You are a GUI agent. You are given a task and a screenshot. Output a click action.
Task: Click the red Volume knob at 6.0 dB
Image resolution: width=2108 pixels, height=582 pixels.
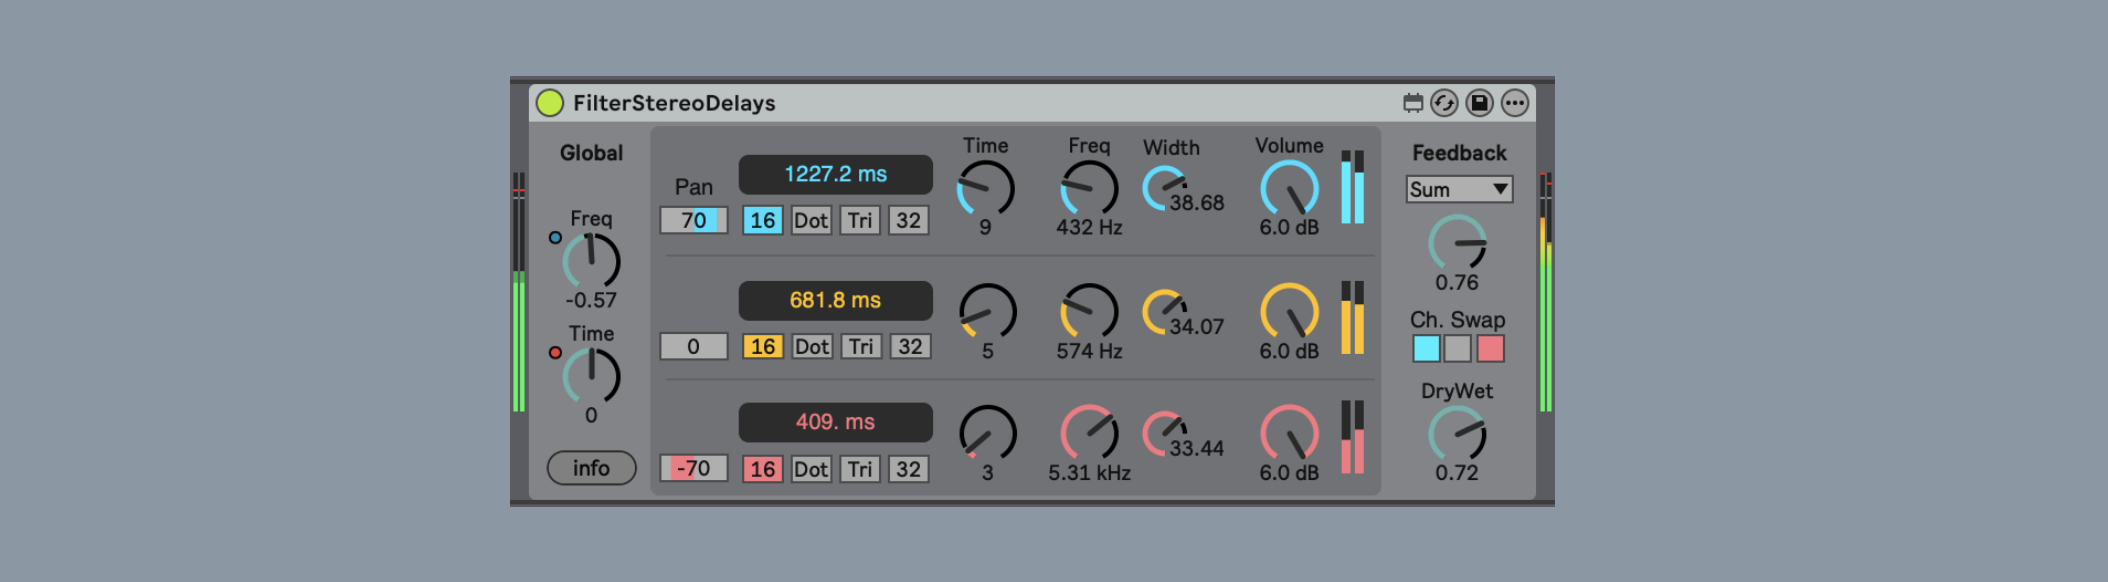click(1289, 433)
